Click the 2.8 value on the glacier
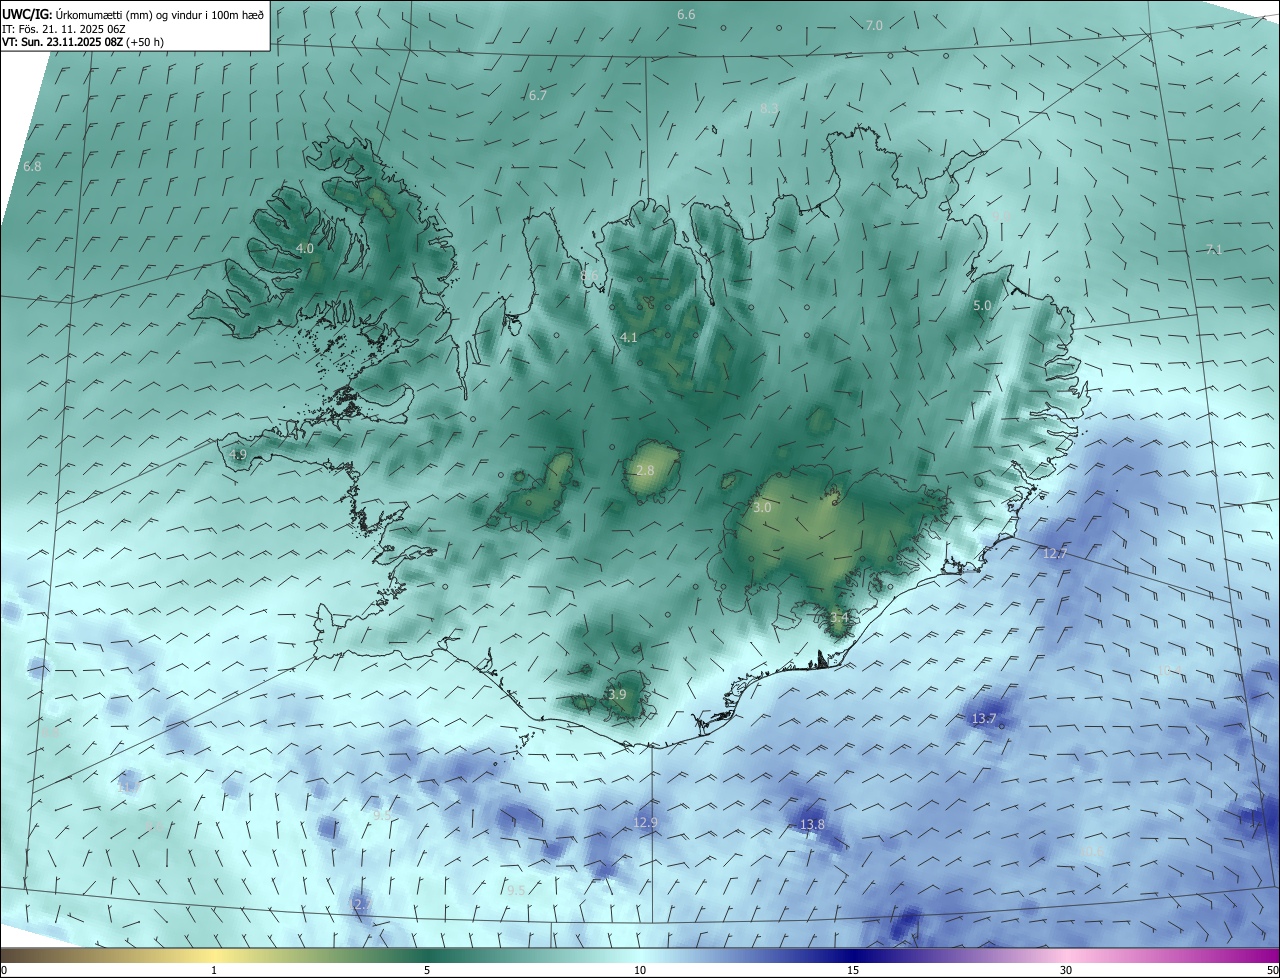This screenshot has width=1280, height=978. [645, 470]
